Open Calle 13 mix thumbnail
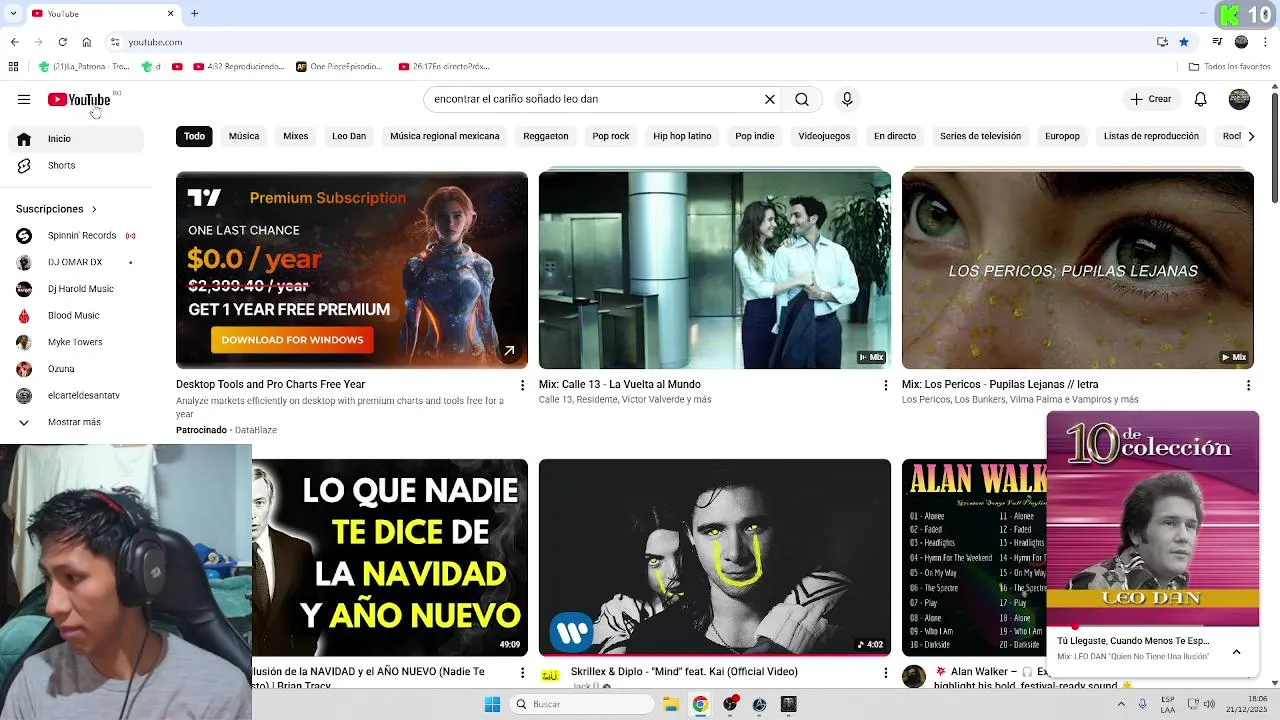 [715, 270]
